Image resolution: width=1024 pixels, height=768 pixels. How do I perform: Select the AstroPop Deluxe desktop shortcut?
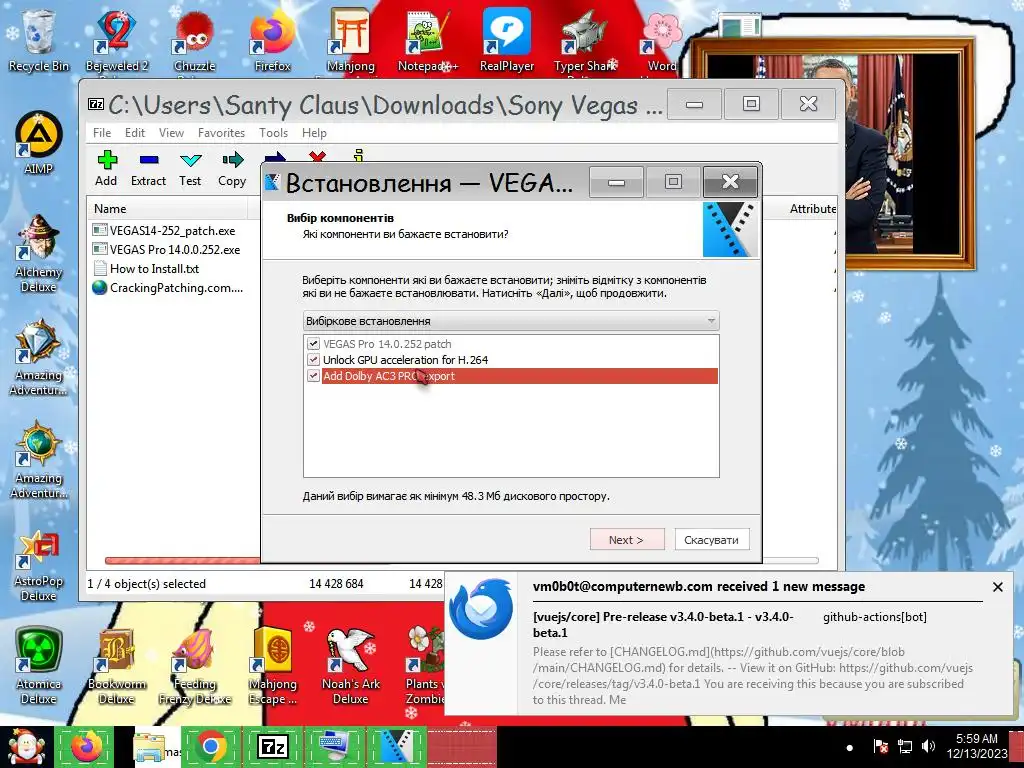click(39, 566)
